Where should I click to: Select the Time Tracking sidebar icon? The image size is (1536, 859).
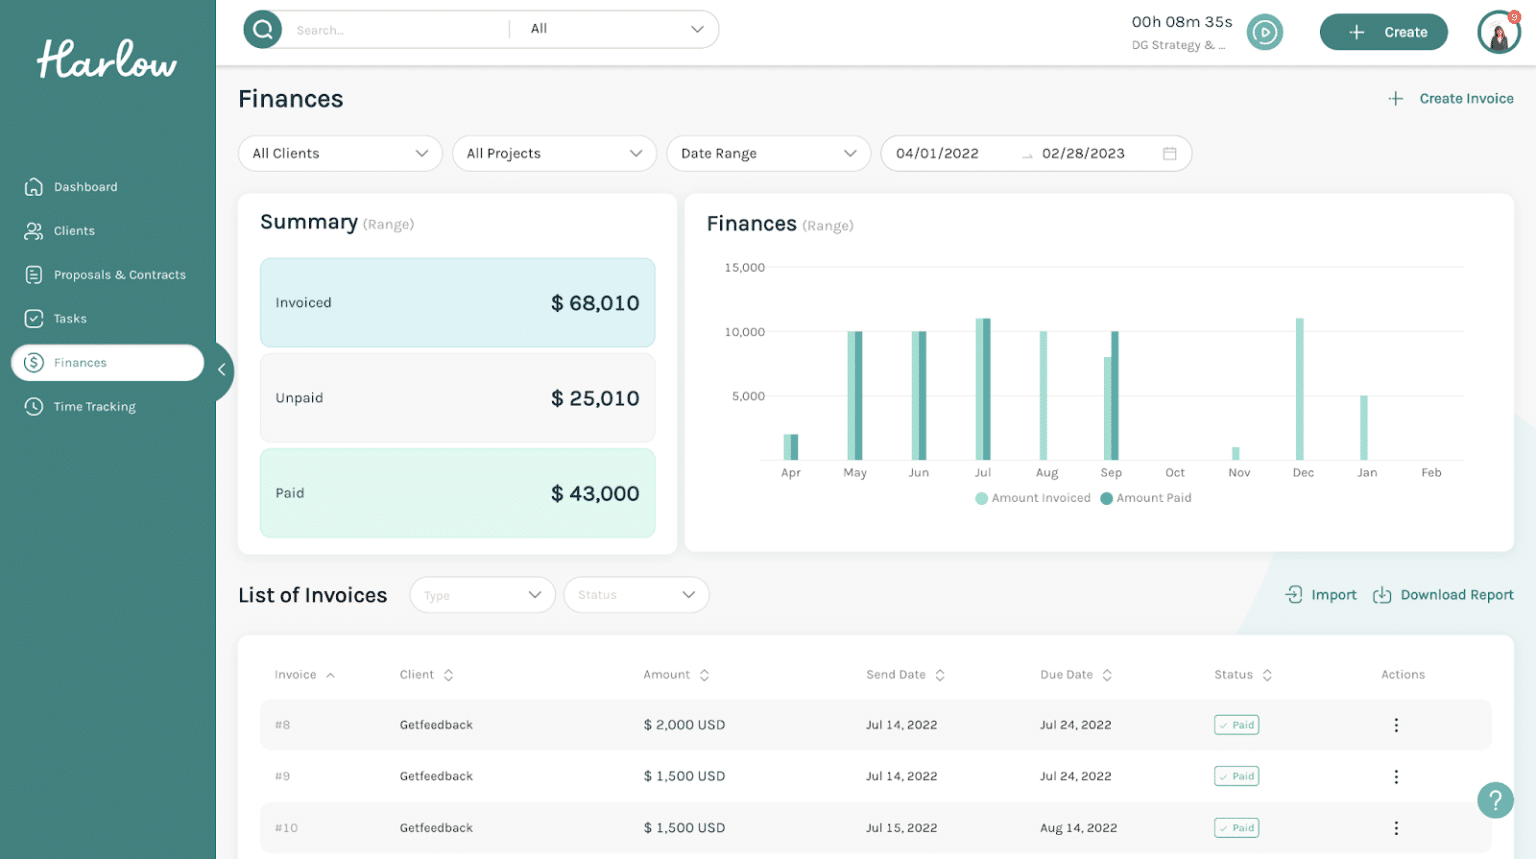click(33, 406)
